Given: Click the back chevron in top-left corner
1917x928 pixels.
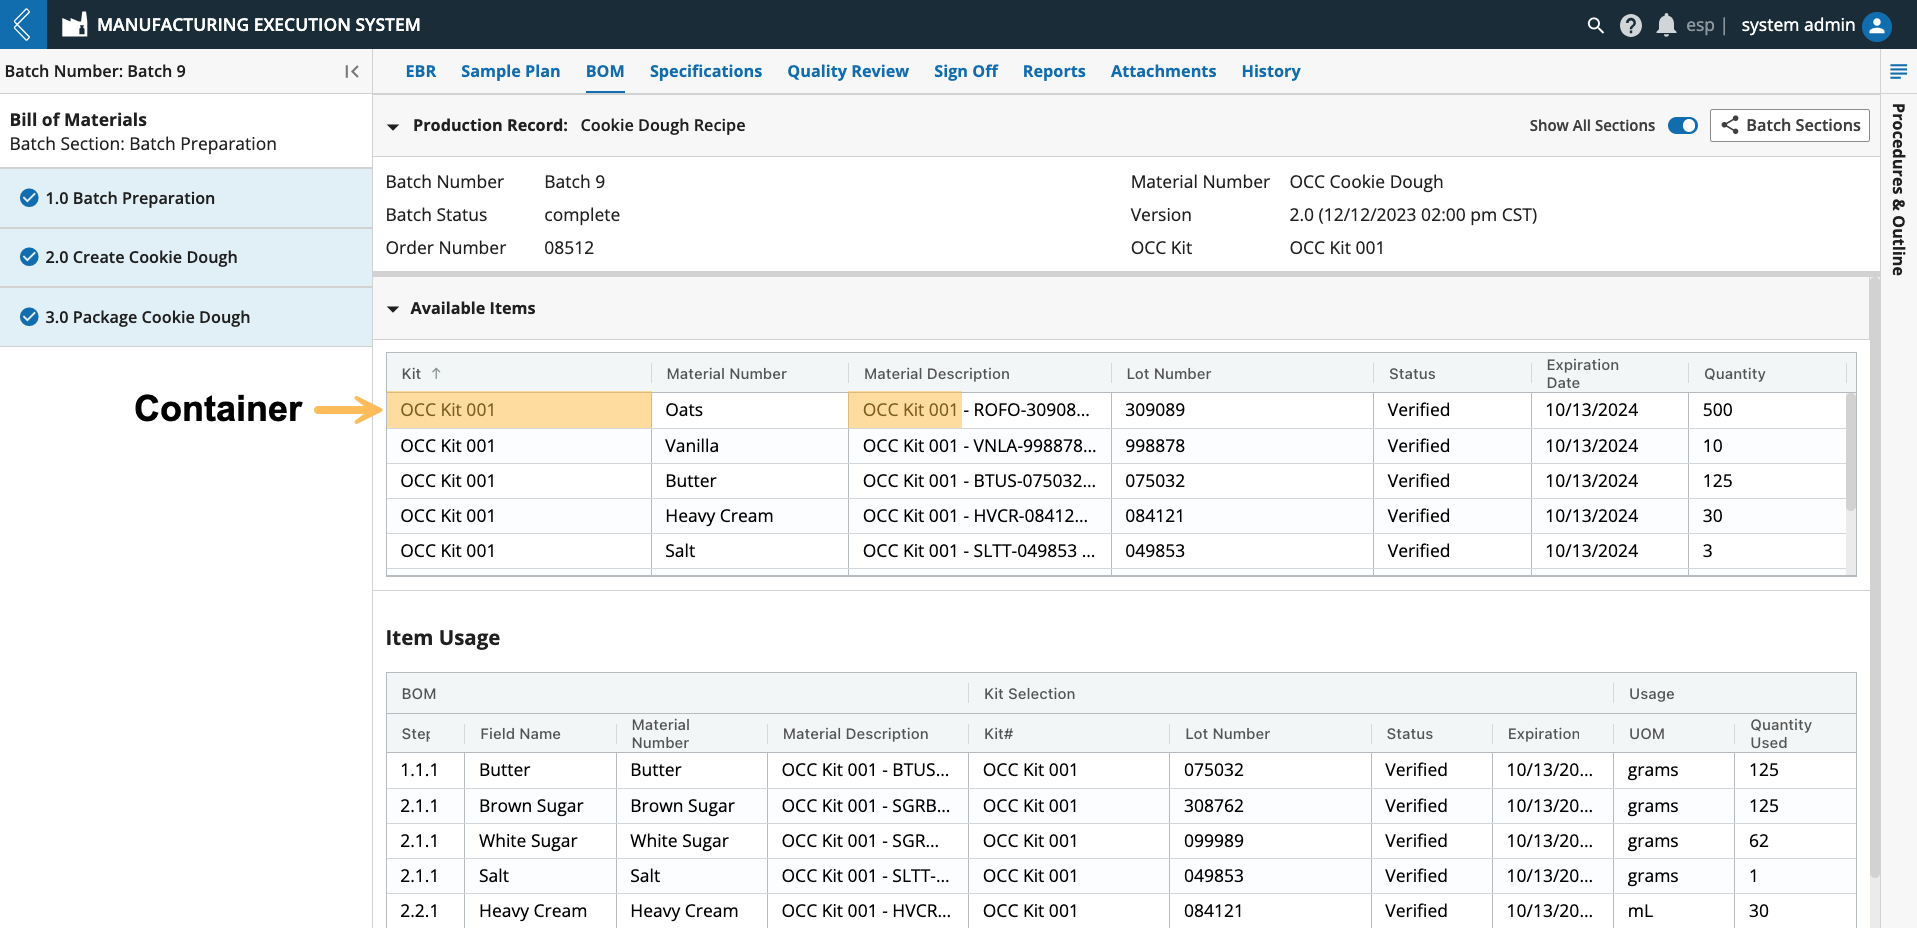Looking at the screenshot, I should pos(22,24).
